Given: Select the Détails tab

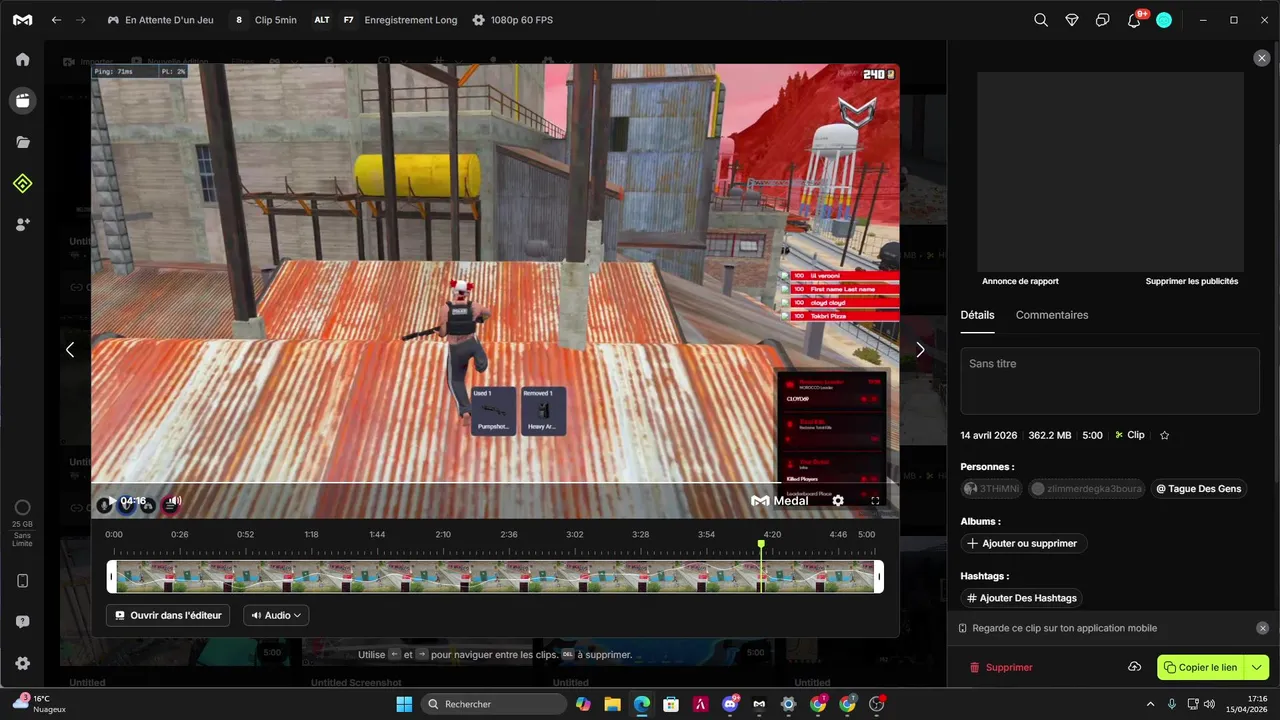Looking at the screenshot, I should click(977, 315).
